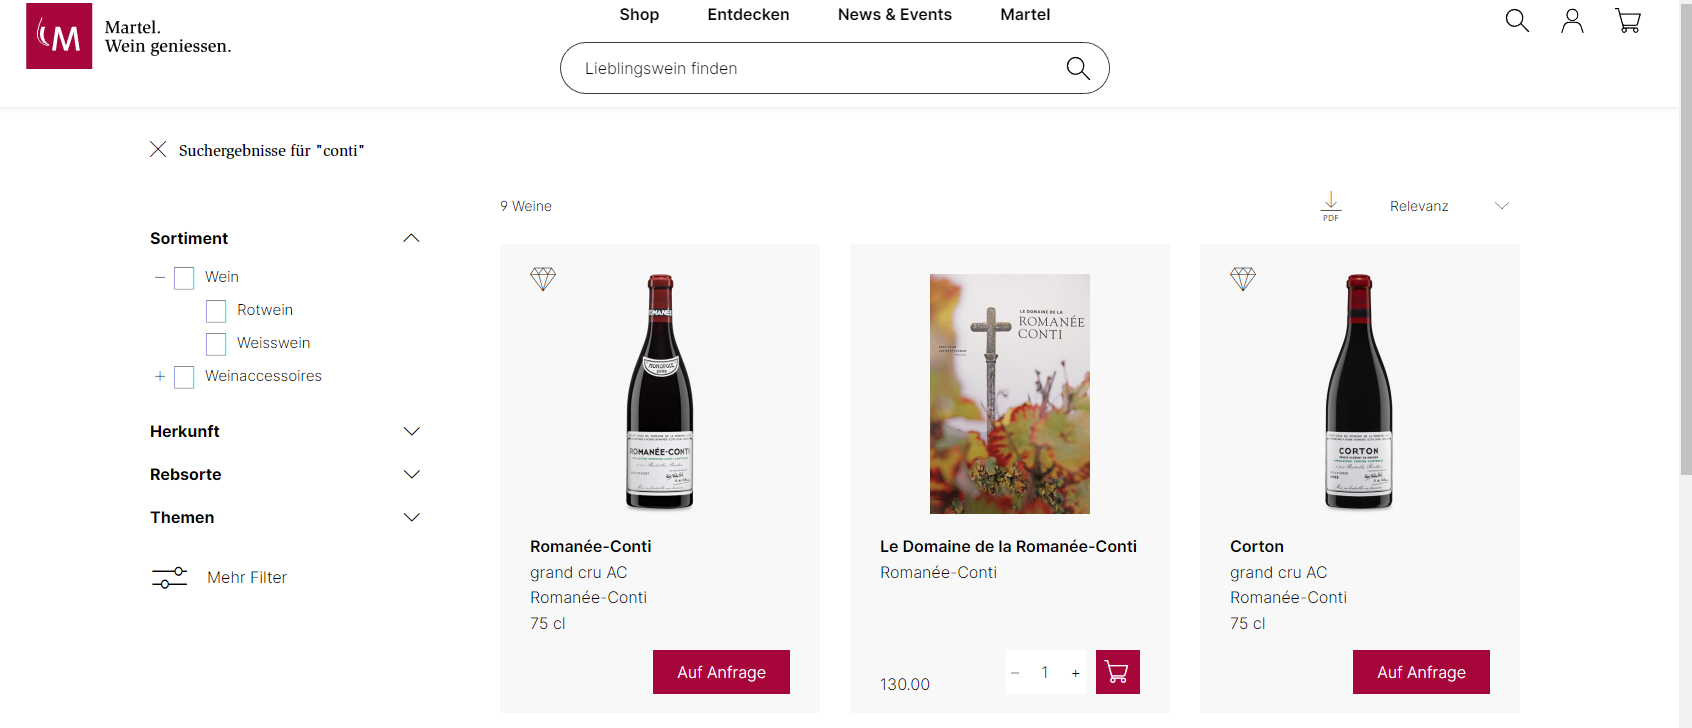Expand the Herkunft filter section

click(411, 431)
